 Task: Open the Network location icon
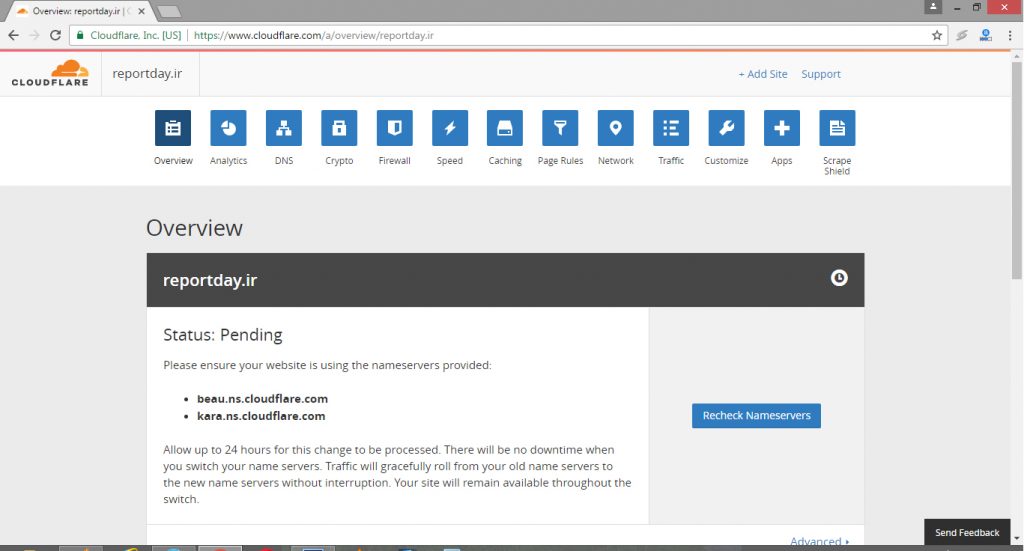pyautogui.click(x=616, y=128)
